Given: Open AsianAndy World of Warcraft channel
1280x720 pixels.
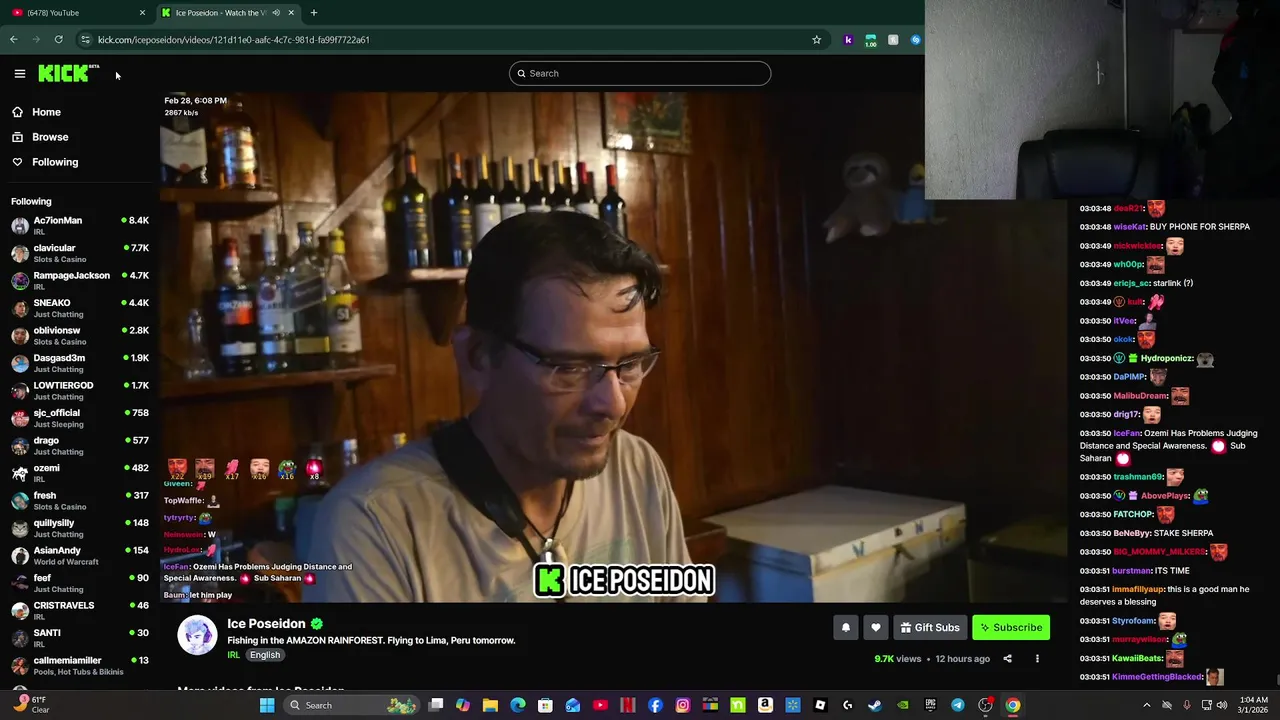Looking at the screenshot, I should coord(80,555).
